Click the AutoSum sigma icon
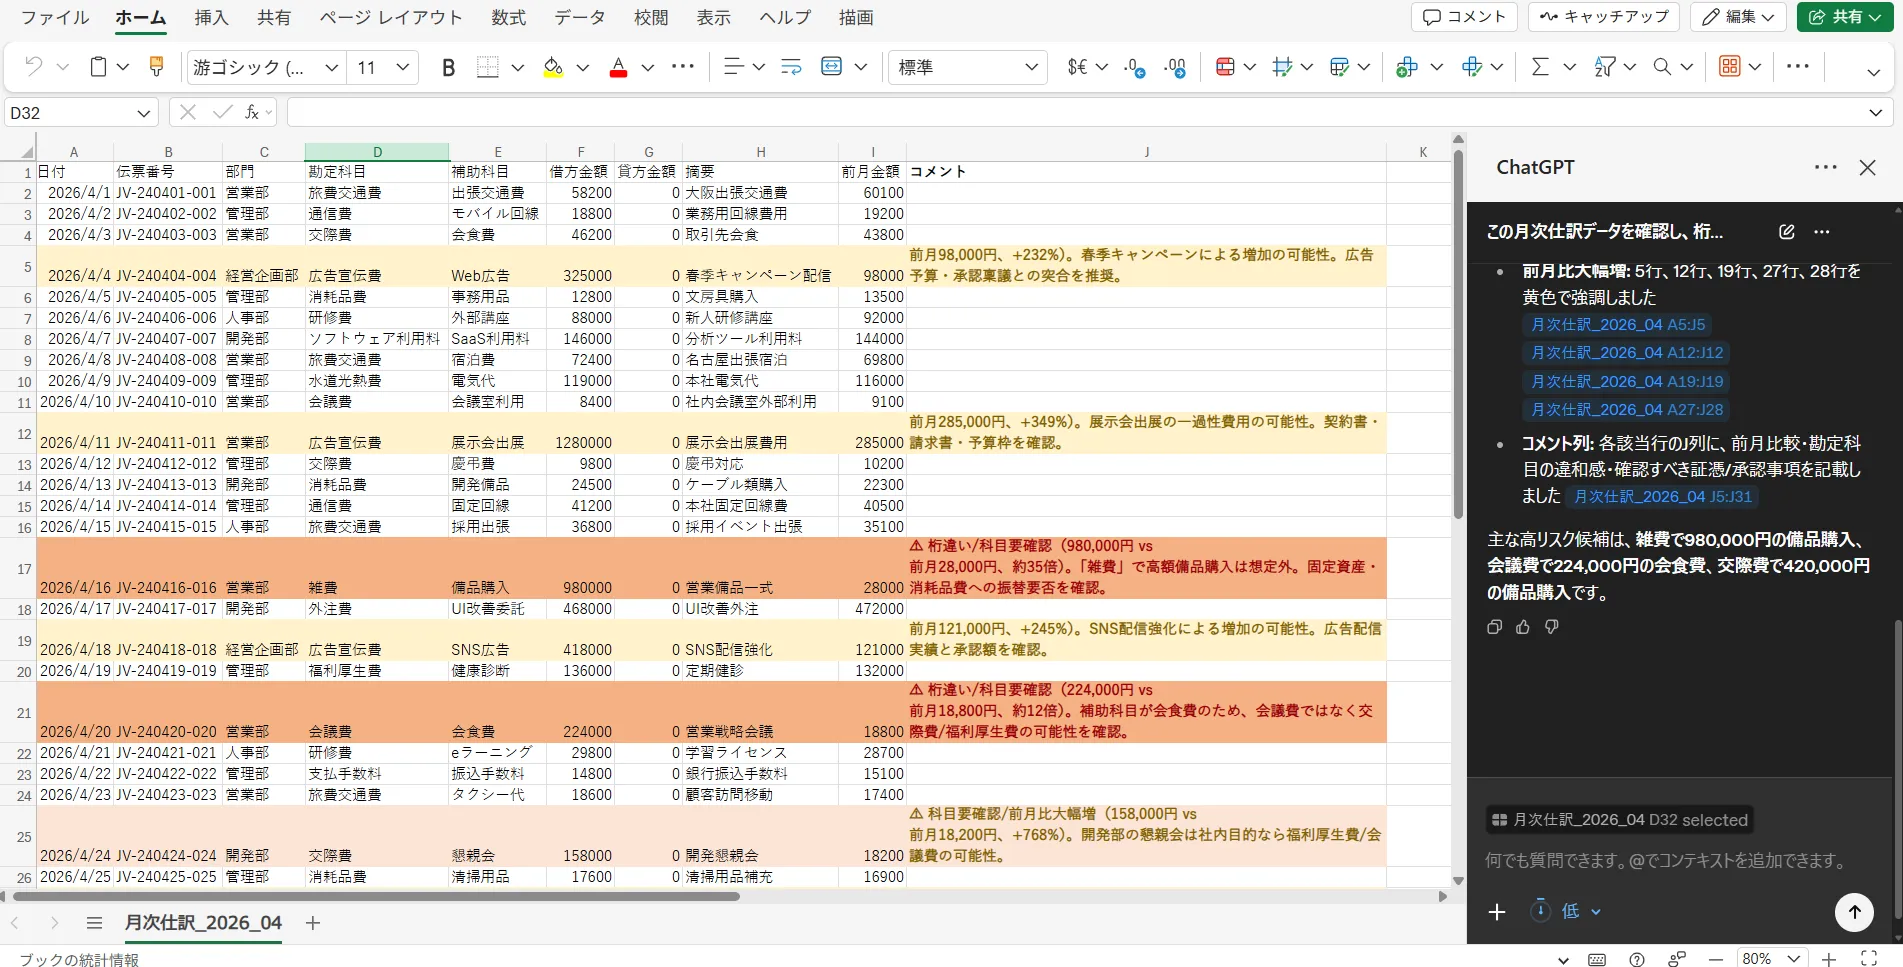Viewport: 1903px width, 967px height. pyautogui.click(x=1540, y=67)
